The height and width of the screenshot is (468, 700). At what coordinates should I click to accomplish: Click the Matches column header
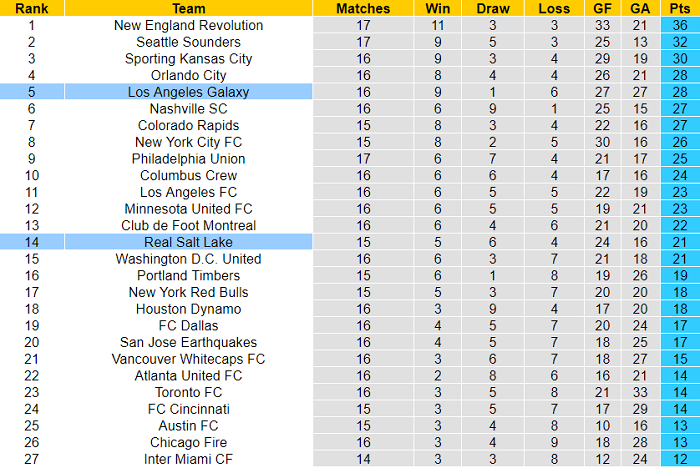coord(363,8)
